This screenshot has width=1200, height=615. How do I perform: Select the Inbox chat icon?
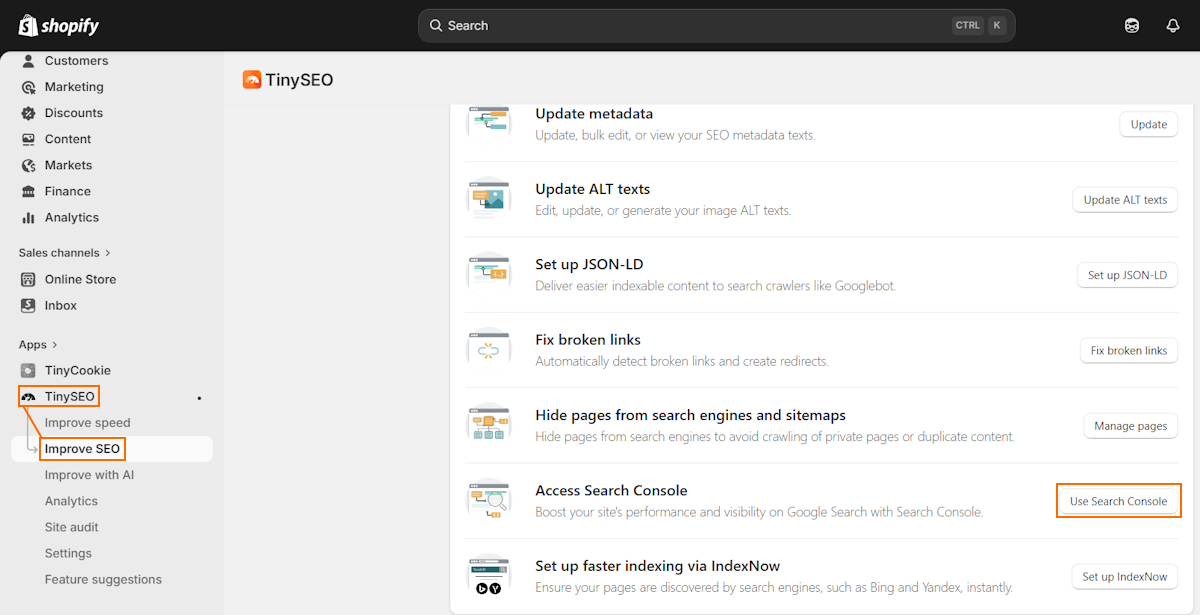pyautogui.click(x=27, y=305)
